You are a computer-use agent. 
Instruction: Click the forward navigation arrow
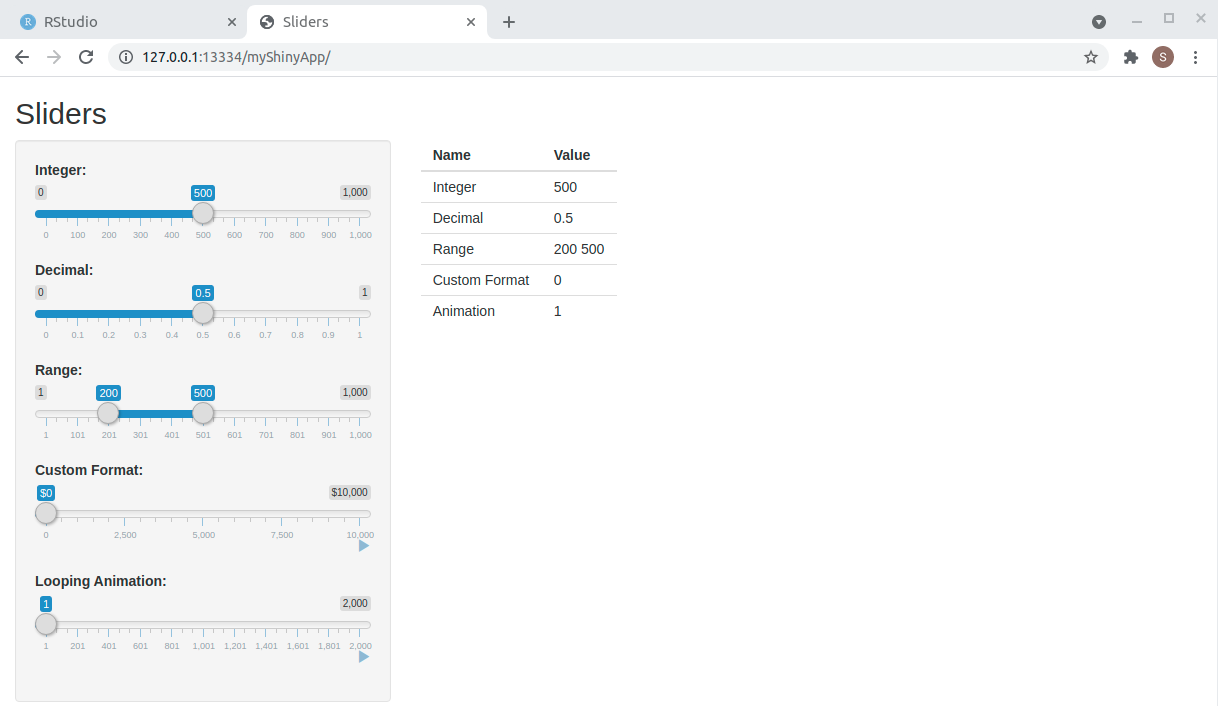pos(54,57)
